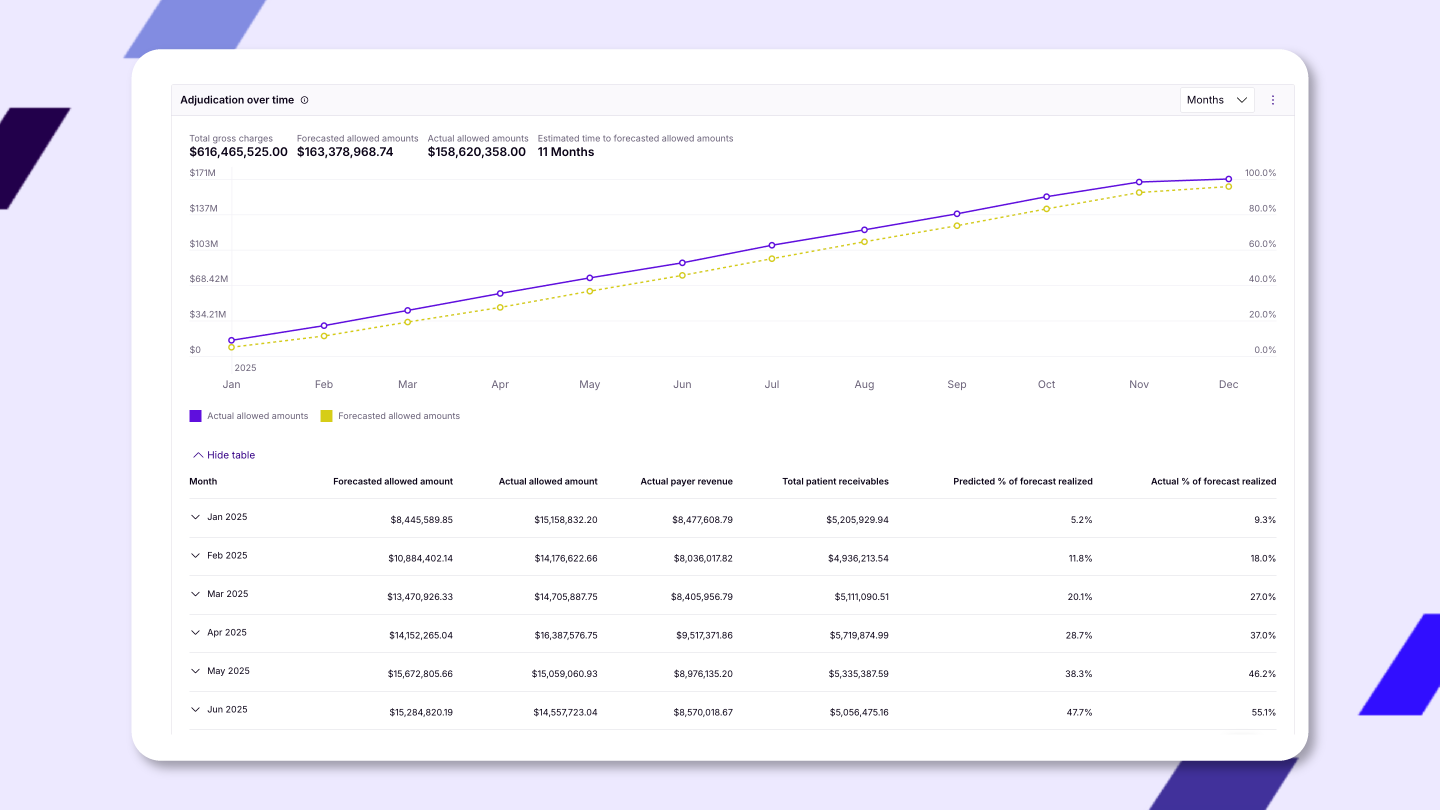Viewport: 1440px width, 810px height.
Task: Expand the May 2025 row chevron
Action: pos(195,671)
